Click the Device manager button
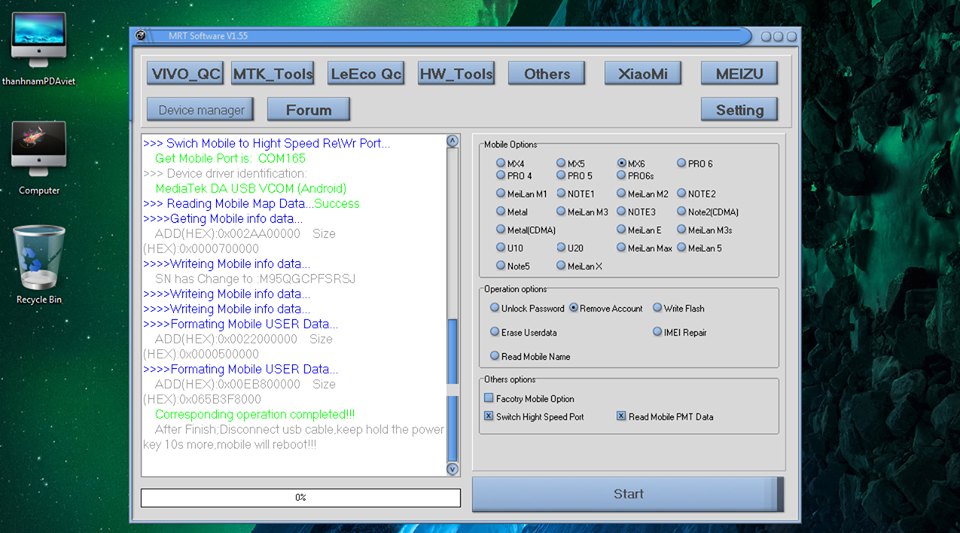The height and width of the screenshot is (533, 960). pyautogui.click(x=200, y=110)
